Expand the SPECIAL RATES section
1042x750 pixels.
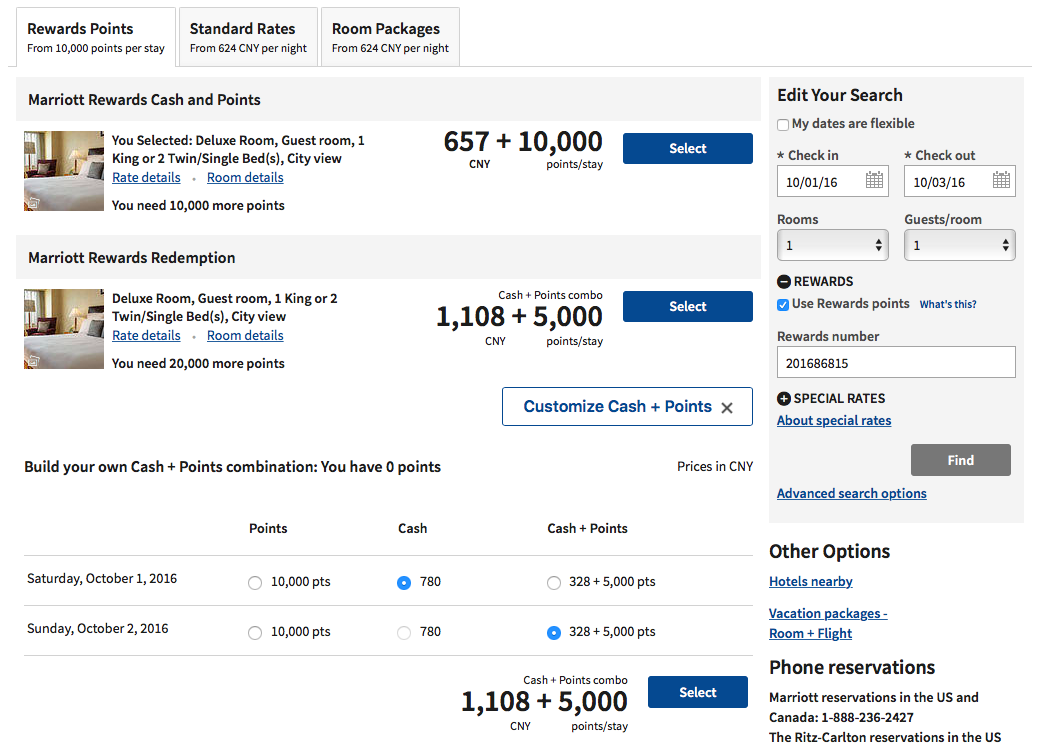(783, 398)
